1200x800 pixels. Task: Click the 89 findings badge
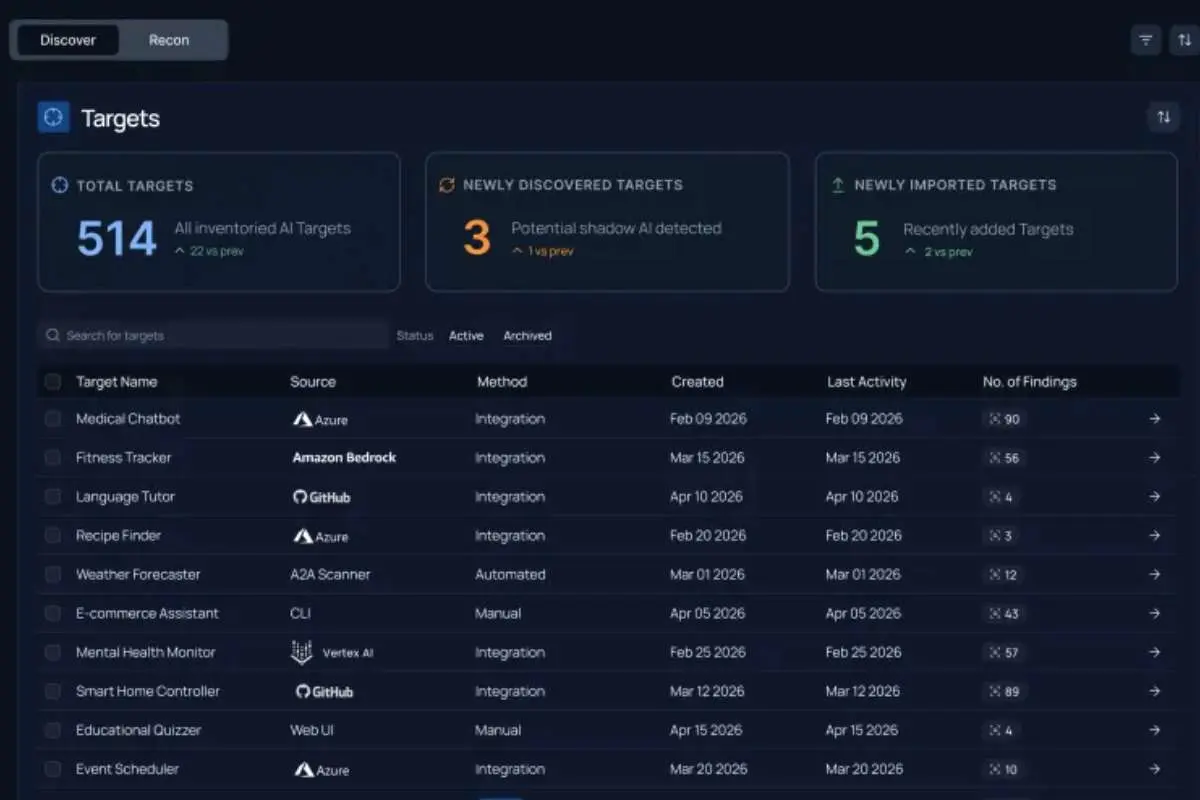(x=1004, y=692)
